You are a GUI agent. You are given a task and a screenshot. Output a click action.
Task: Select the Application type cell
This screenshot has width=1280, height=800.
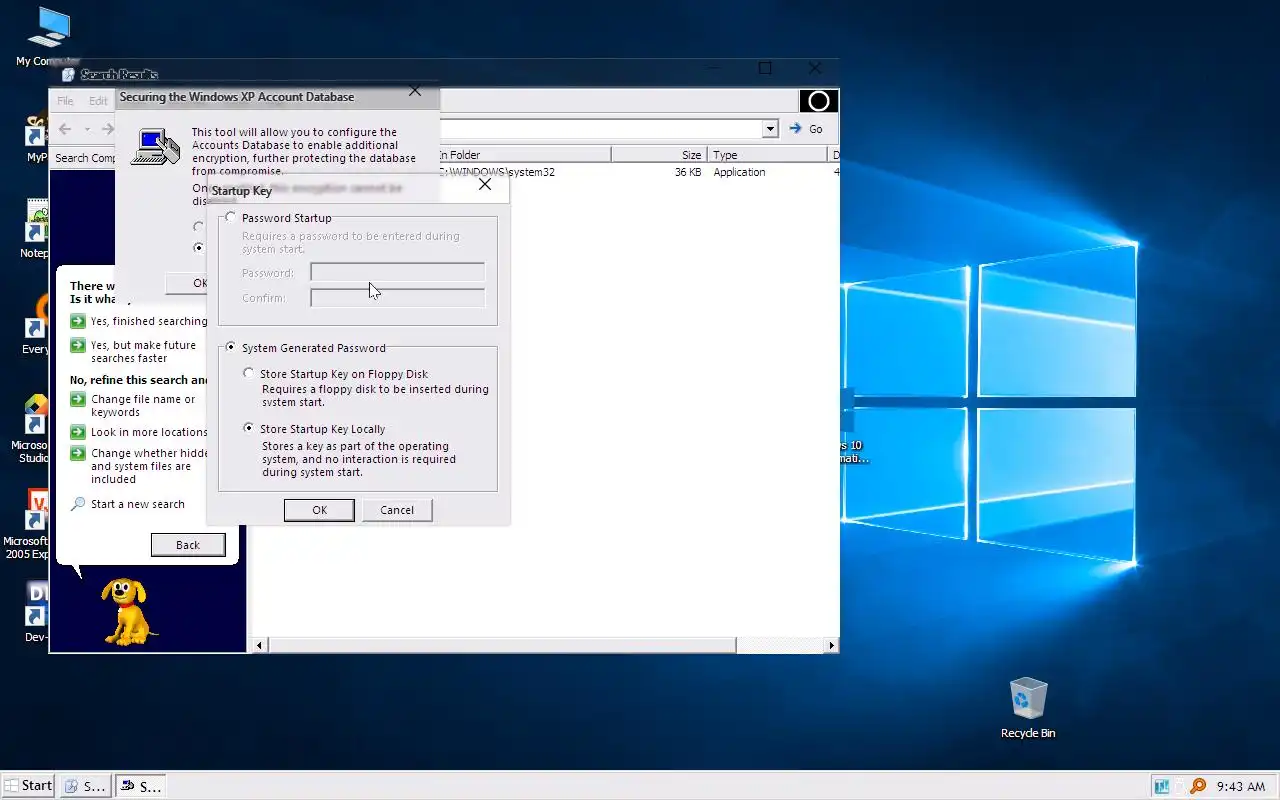point(739,172)
